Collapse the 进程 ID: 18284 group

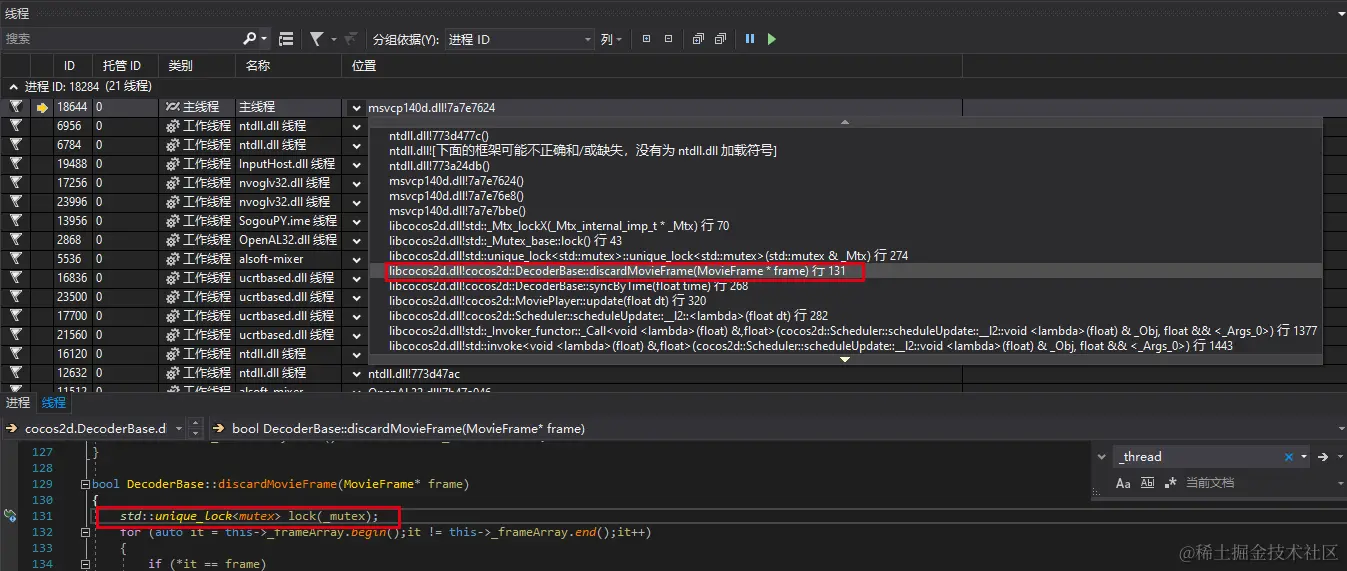pos(13,87)
